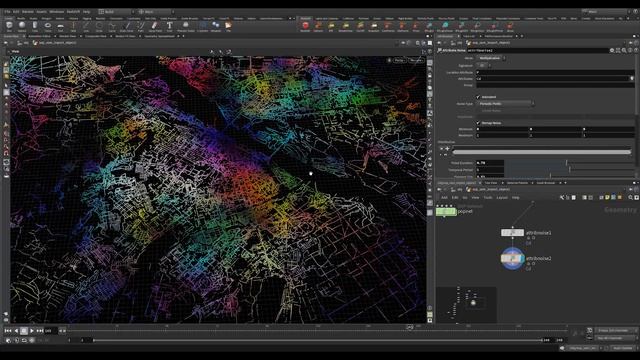
Task: Open the Attributes field dropdown arrow
Action: click(x=631, y=78)
